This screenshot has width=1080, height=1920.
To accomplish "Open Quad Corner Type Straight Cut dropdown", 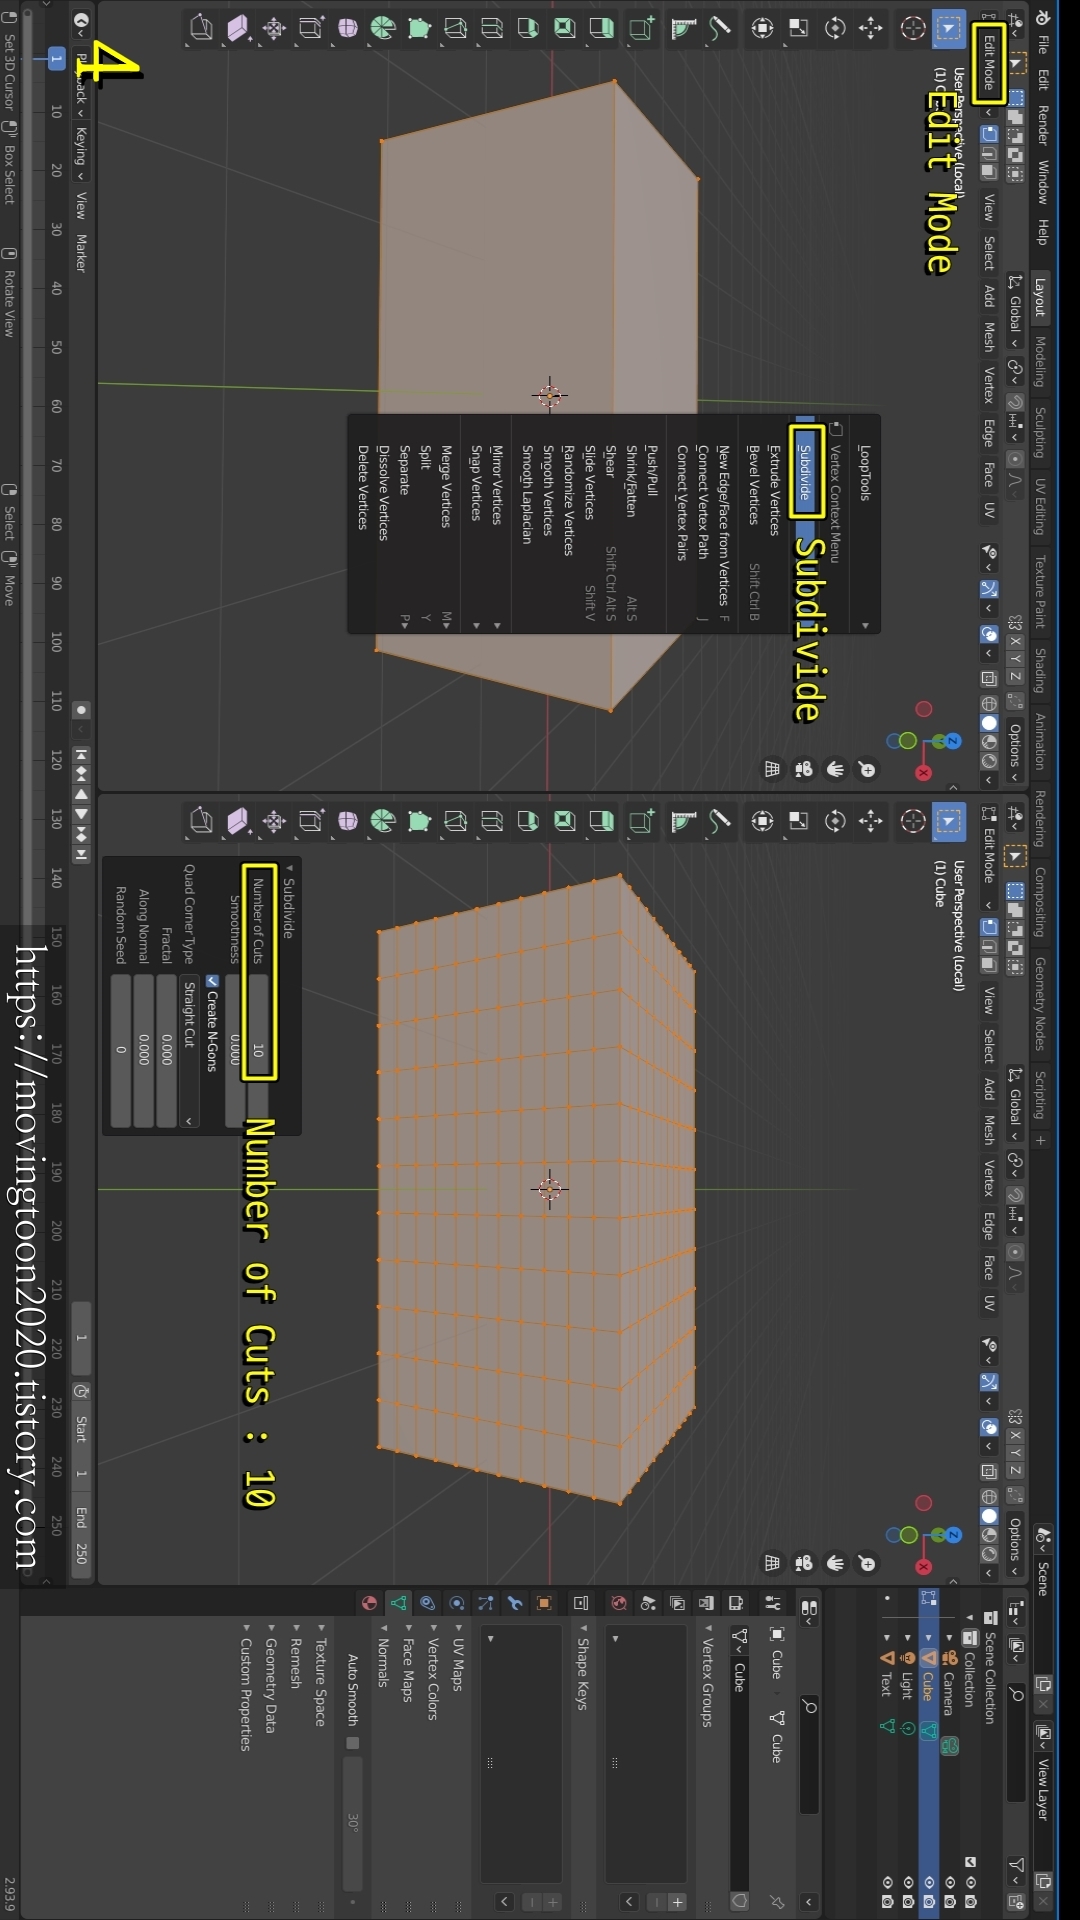I will [x=189, y=1053].
